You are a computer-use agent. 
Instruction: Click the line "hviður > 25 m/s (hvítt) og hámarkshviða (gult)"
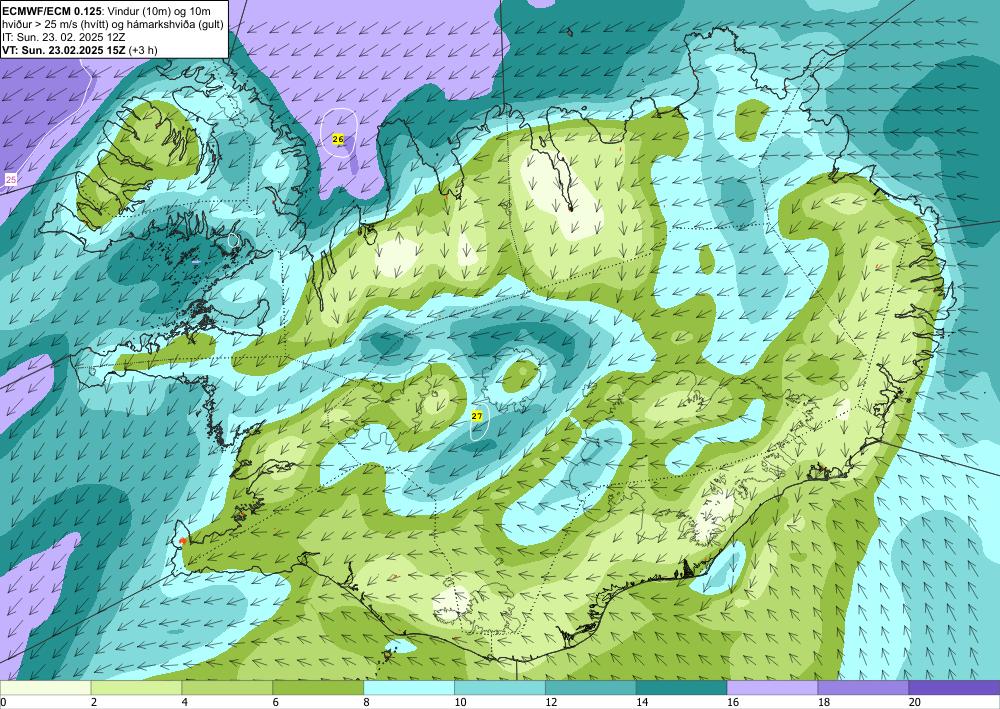[113, 24]
